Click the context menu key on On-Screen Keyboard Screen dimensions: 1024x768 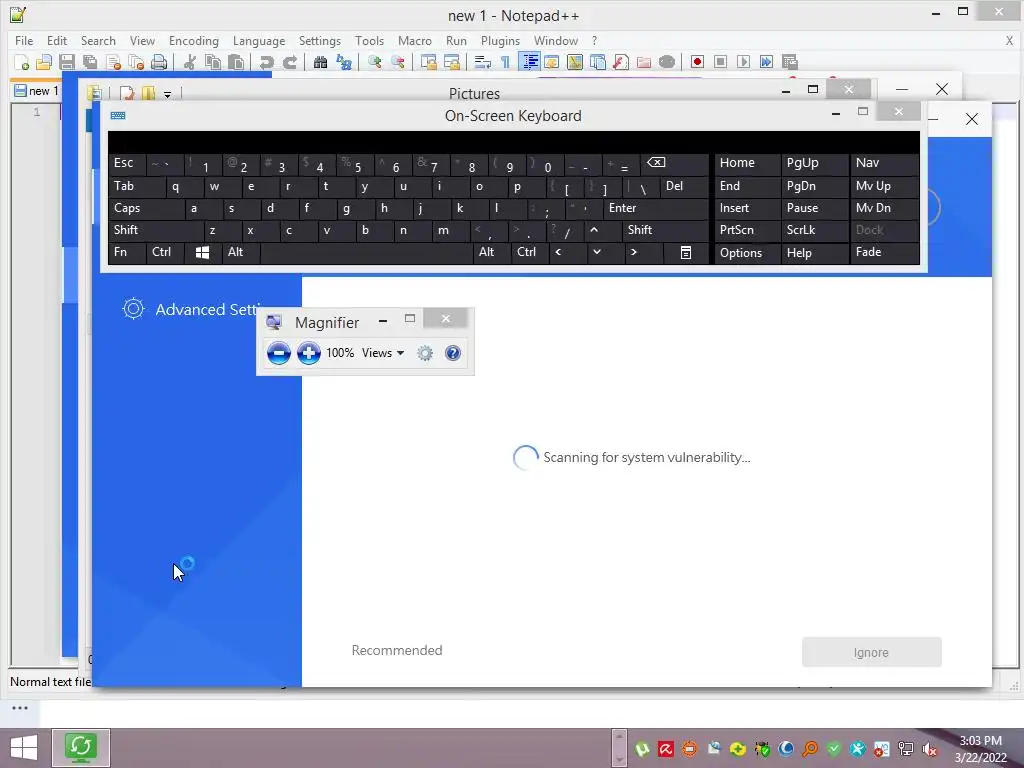[x=685, y=252]
